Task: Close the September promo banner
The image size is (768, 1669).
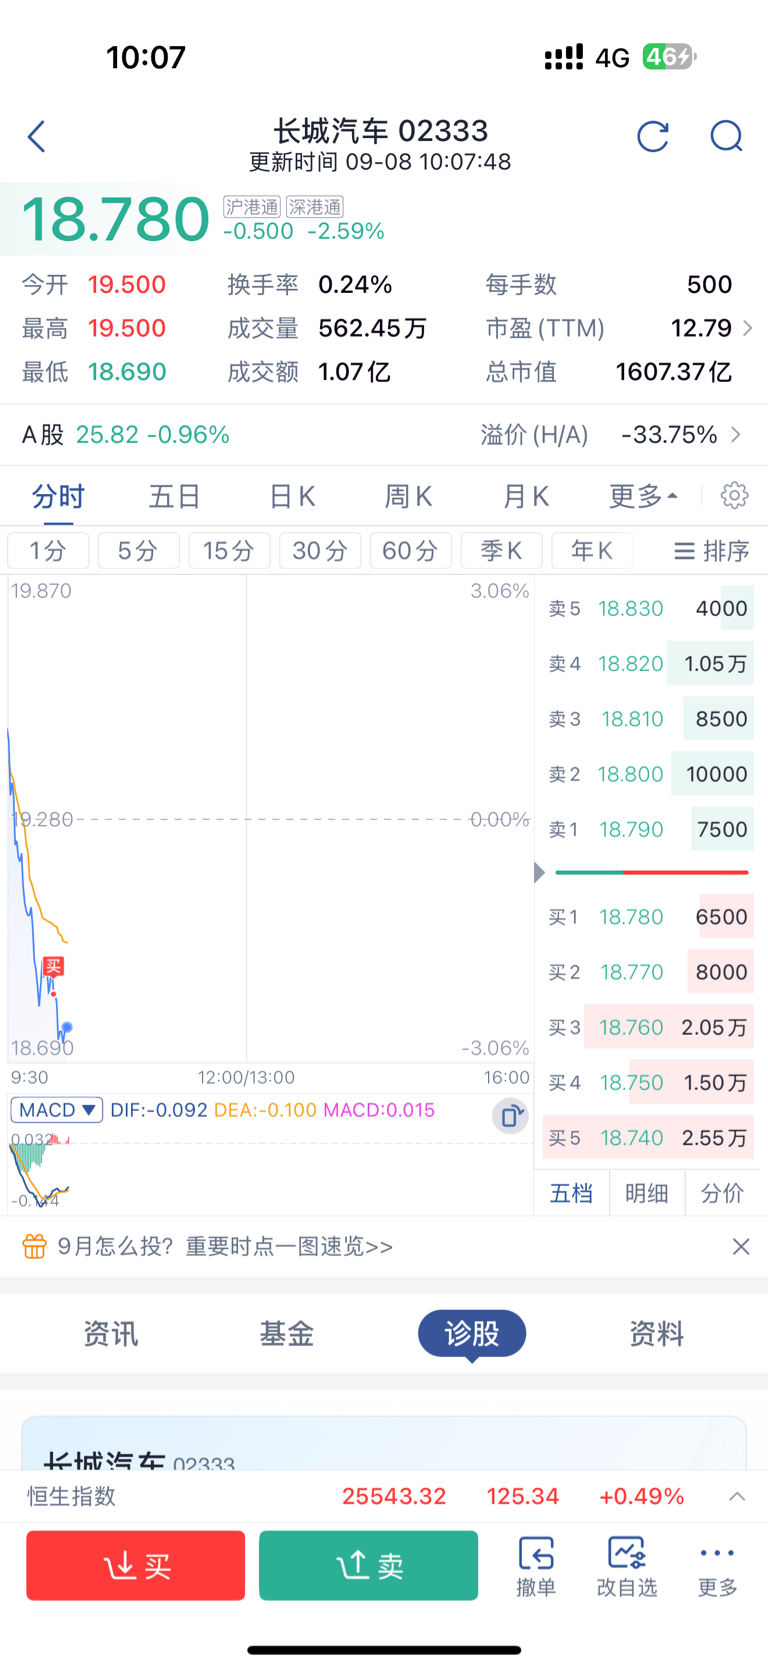Action: (741, 1246)
